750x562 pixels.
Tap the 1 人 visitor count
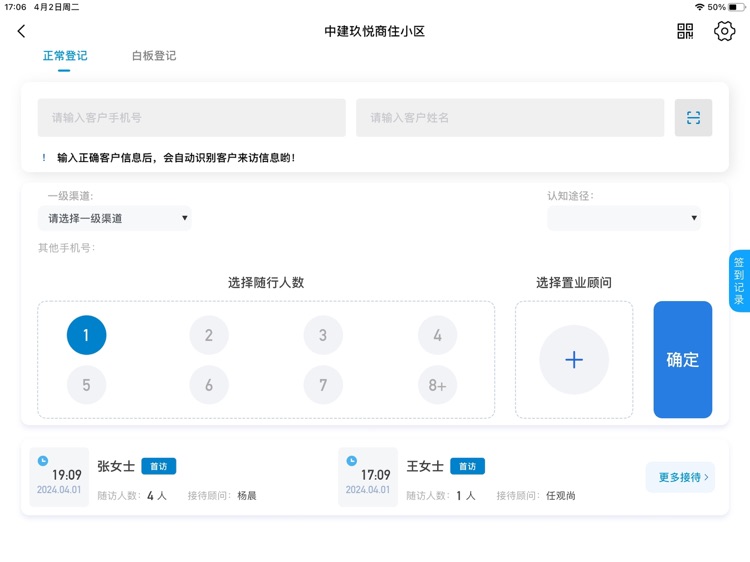(x=465, y=496)
